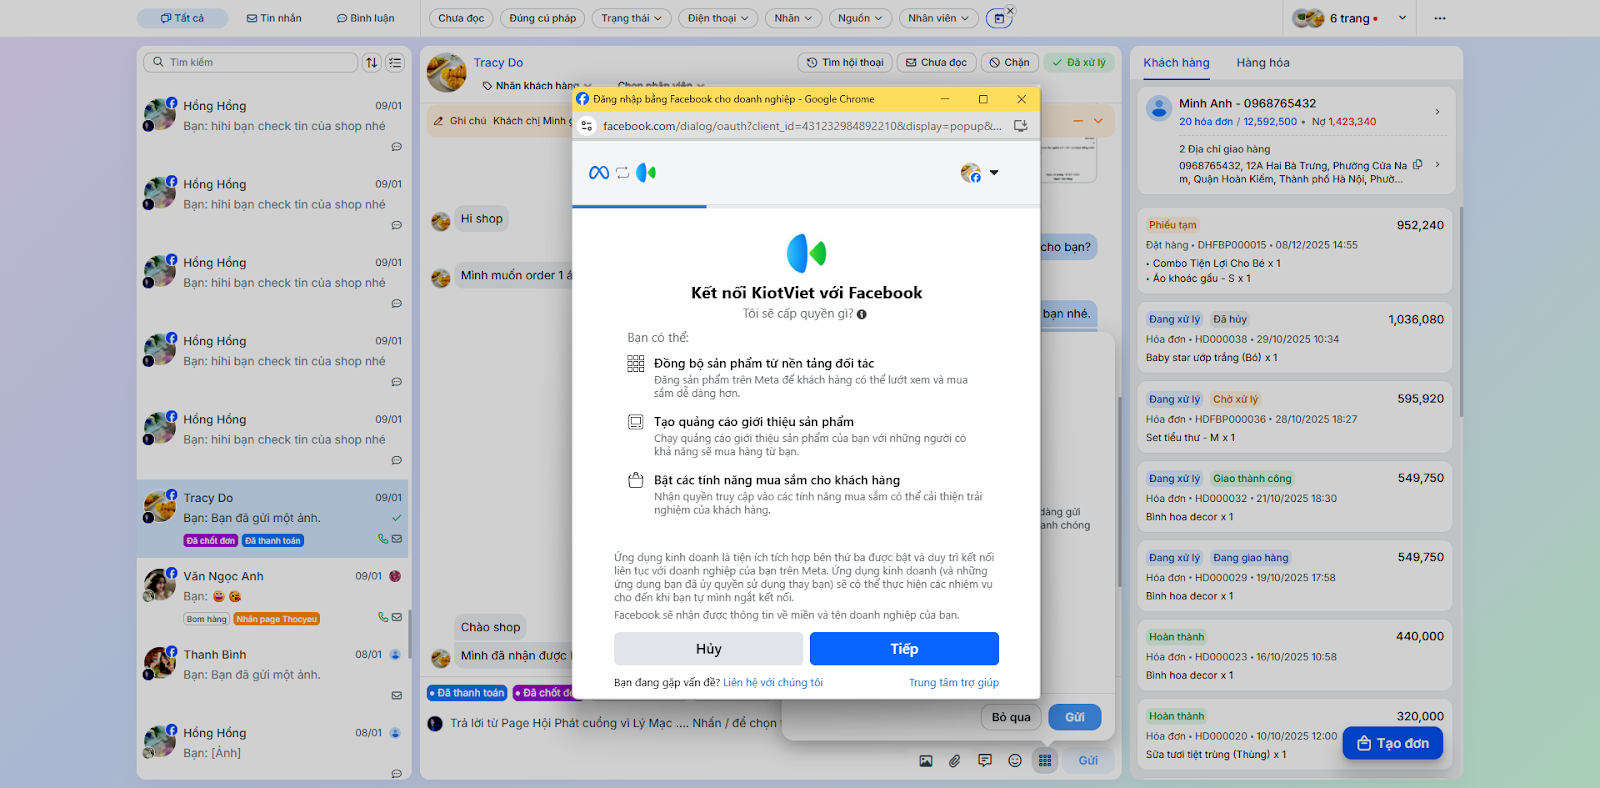Viewport: 1600px width, 788px height.
Task: Expand the Trạng thái filter dropdown
Action: click(632, 18)
